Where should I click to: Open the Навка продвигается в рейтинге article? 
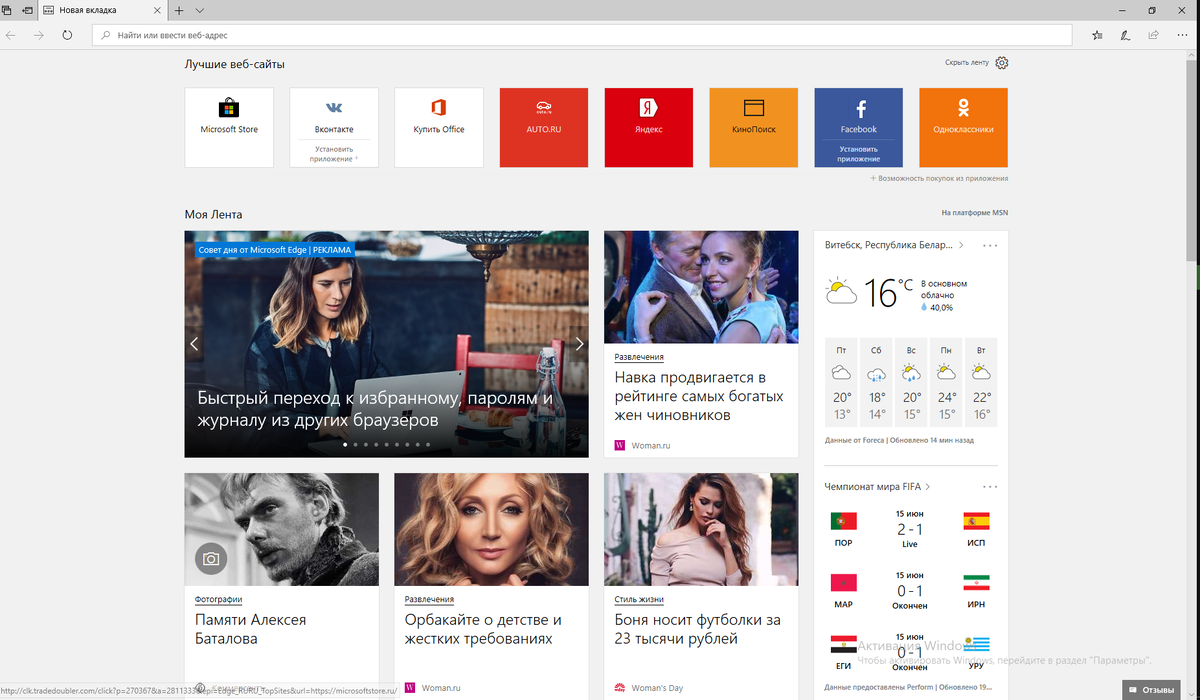pyautogui.click(x=701, y=344)
